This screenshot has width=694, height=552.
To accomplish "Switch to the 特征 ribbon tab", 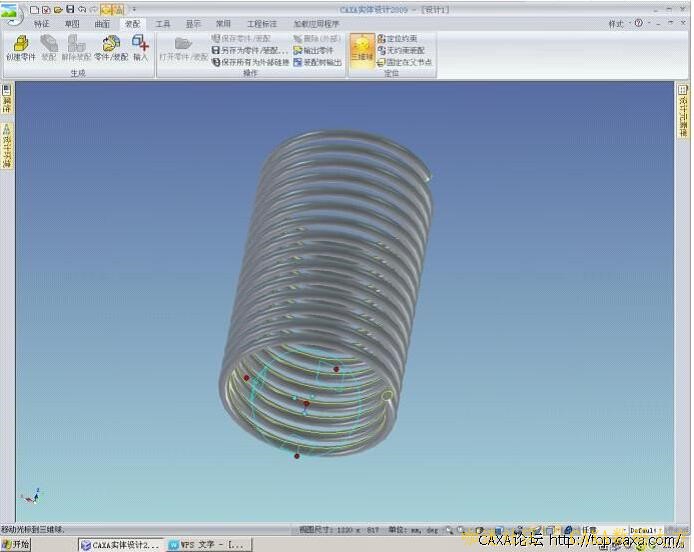I will click(42, 23).
